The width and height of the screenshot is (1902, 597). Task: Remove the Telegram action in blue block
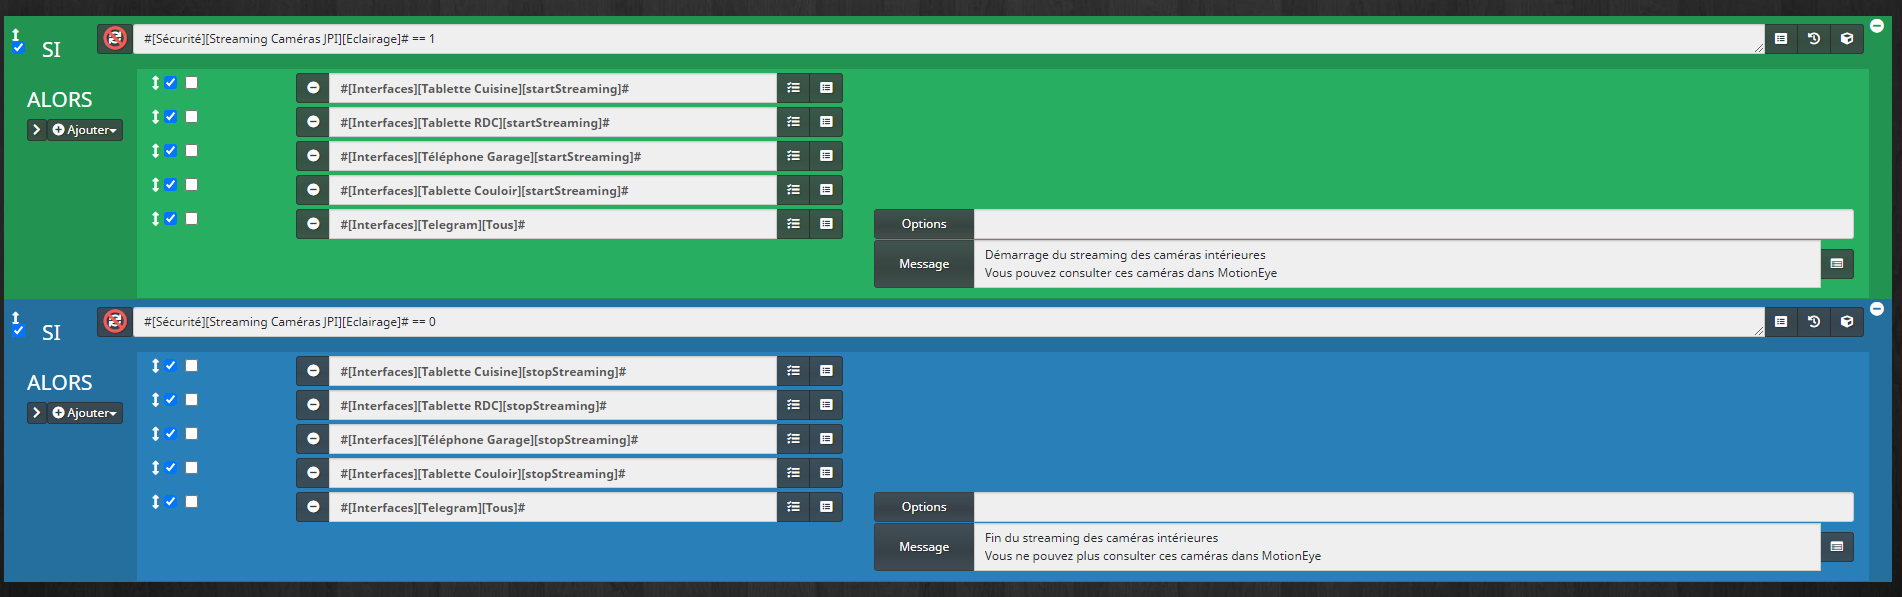[x=313, y=507]
